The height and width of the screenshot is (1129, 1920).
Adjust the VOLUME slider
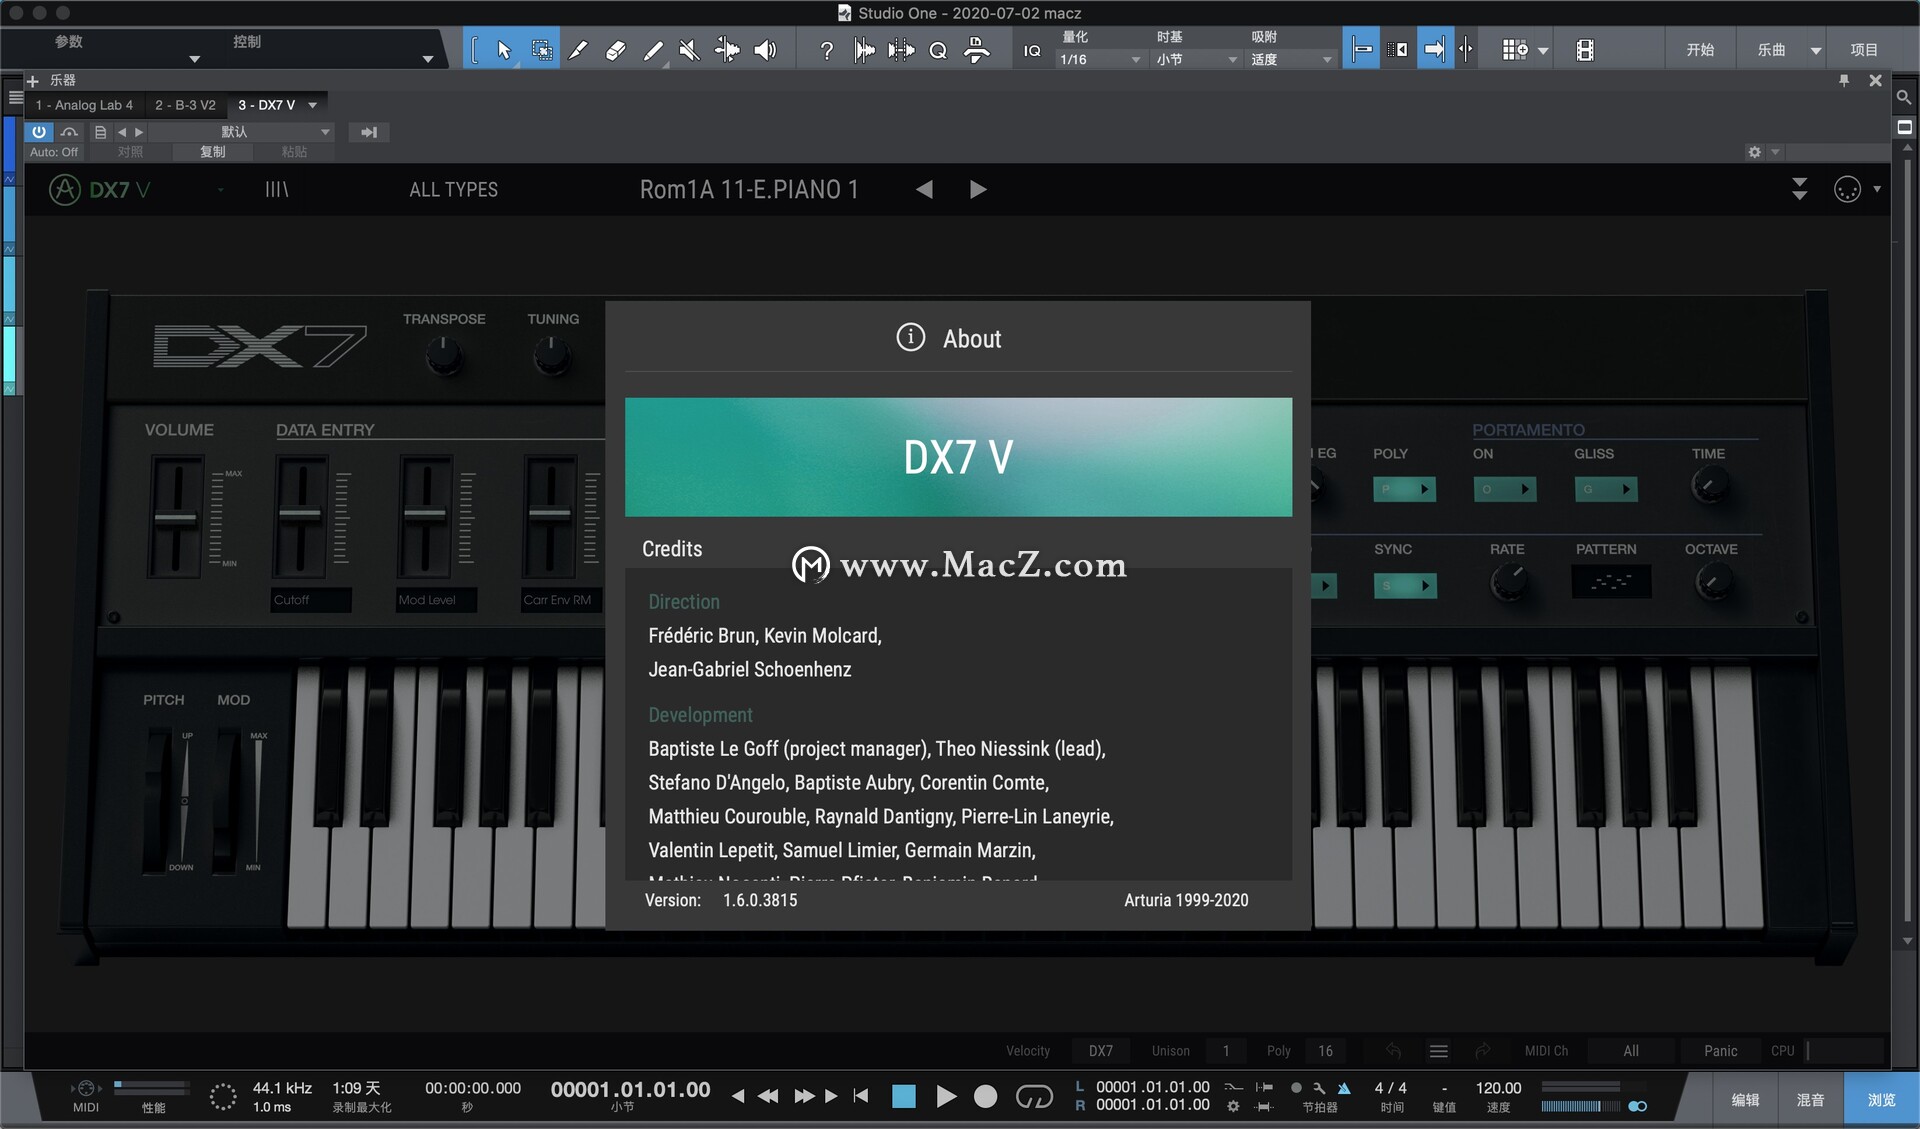click(176, 517)
